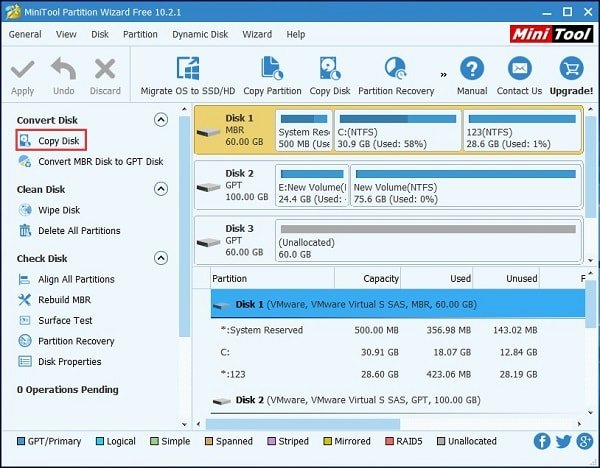Collapse the Check Disk section
The width and height of the screenshot is (600, 468).
[161, 258]
